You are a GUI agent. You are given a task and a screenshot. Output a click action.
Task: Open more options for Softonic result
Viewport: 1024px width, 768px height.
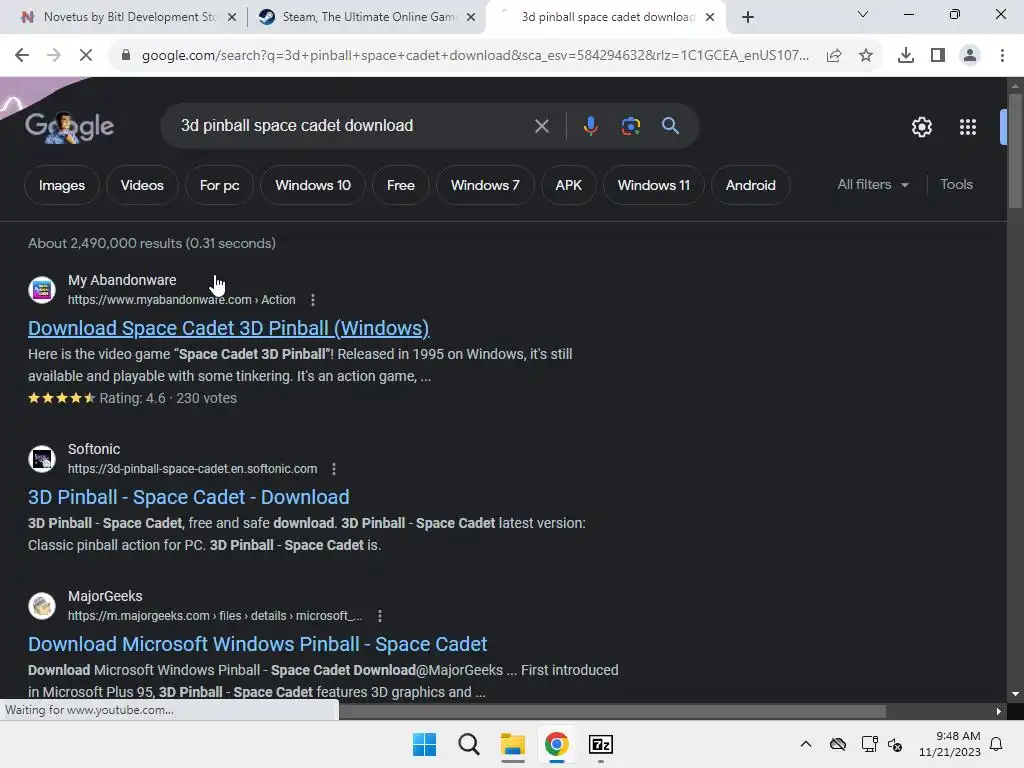point(334,469)
